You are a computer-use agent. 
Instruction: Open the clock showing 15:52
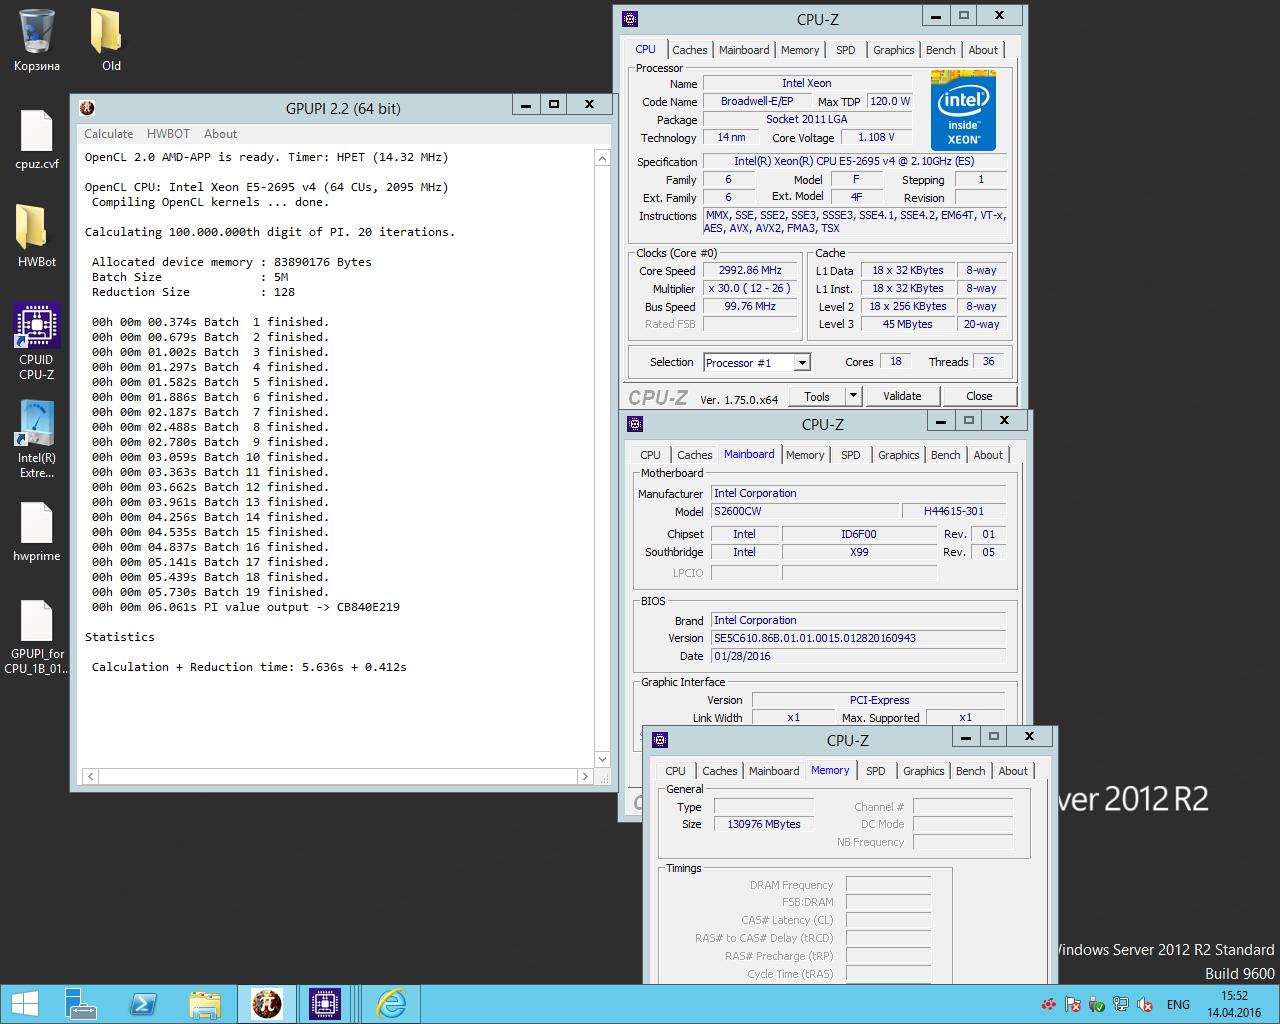coord(1235,1004)
